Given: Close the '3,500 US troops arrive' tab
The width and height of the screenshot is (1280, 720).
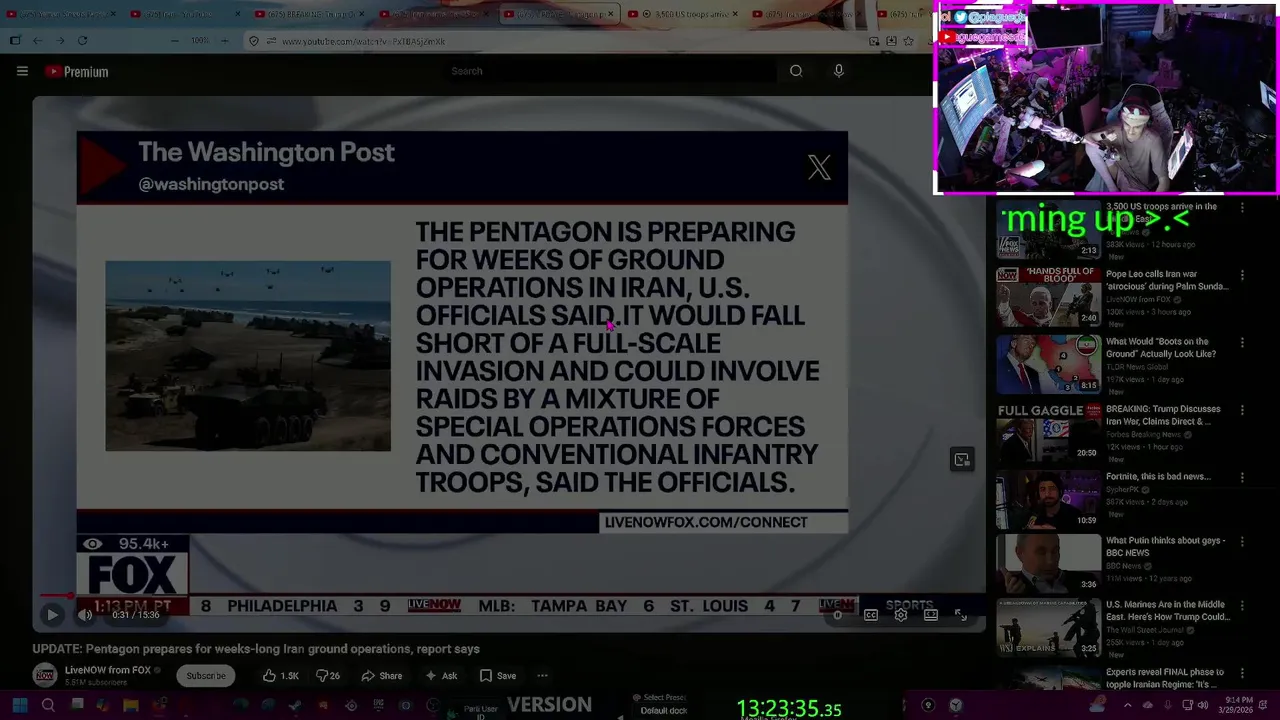Looking at the screenshot, I should coord(735,15).
